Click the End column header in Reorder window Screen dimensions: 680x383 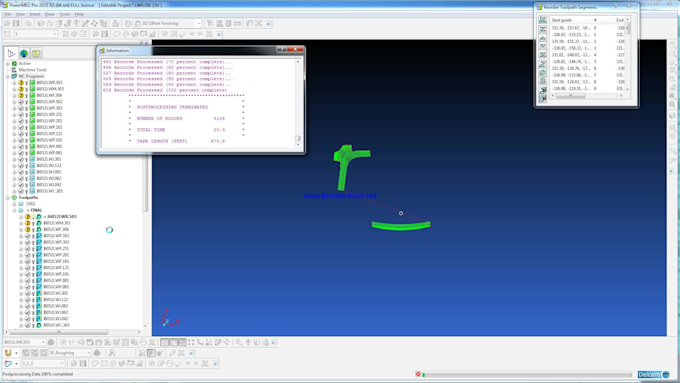pyautogui.click(x=620, y=20)
